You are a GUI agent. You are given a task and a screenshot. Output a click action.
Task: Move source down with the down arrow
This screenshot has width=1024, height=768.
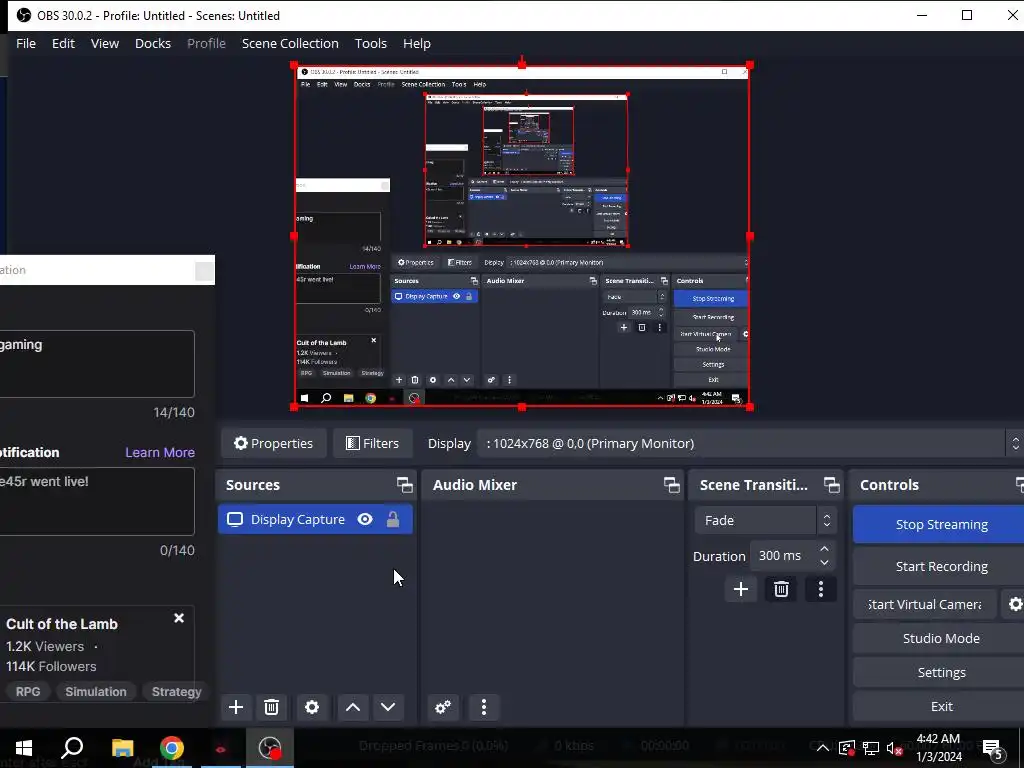tap(388, 707)
